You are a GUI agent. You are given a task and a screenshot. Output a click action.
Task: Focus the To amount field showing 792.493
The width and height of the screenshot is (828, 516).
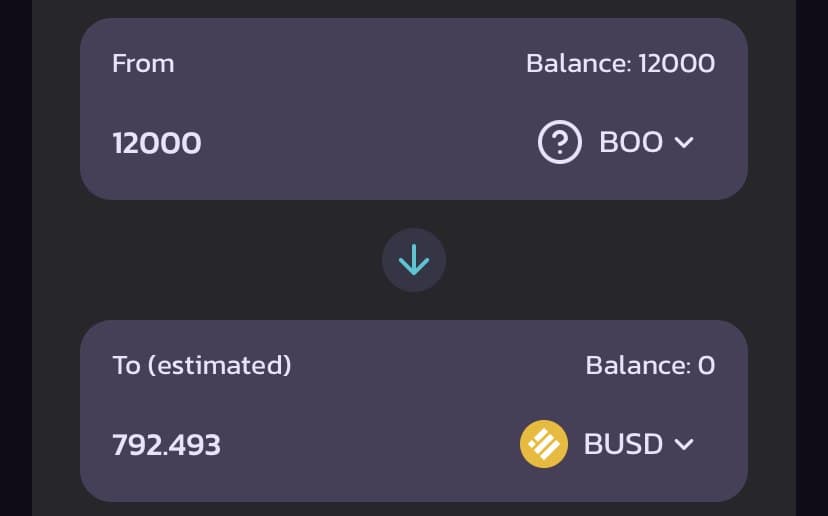click(166, 444)
